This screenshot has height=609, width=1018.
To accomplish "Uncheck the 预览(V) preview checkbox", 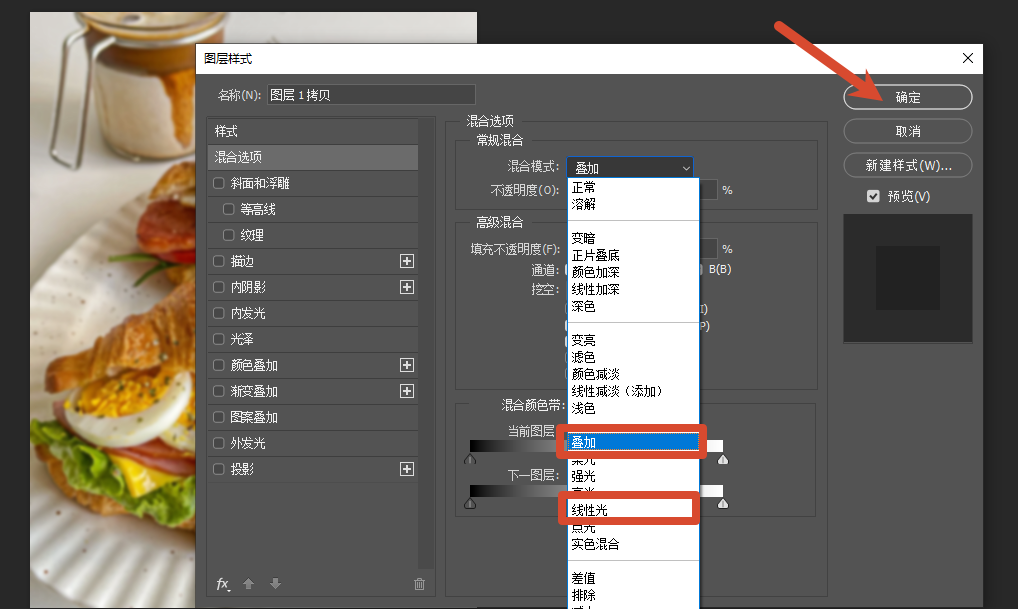I will [x=873, y=196].
